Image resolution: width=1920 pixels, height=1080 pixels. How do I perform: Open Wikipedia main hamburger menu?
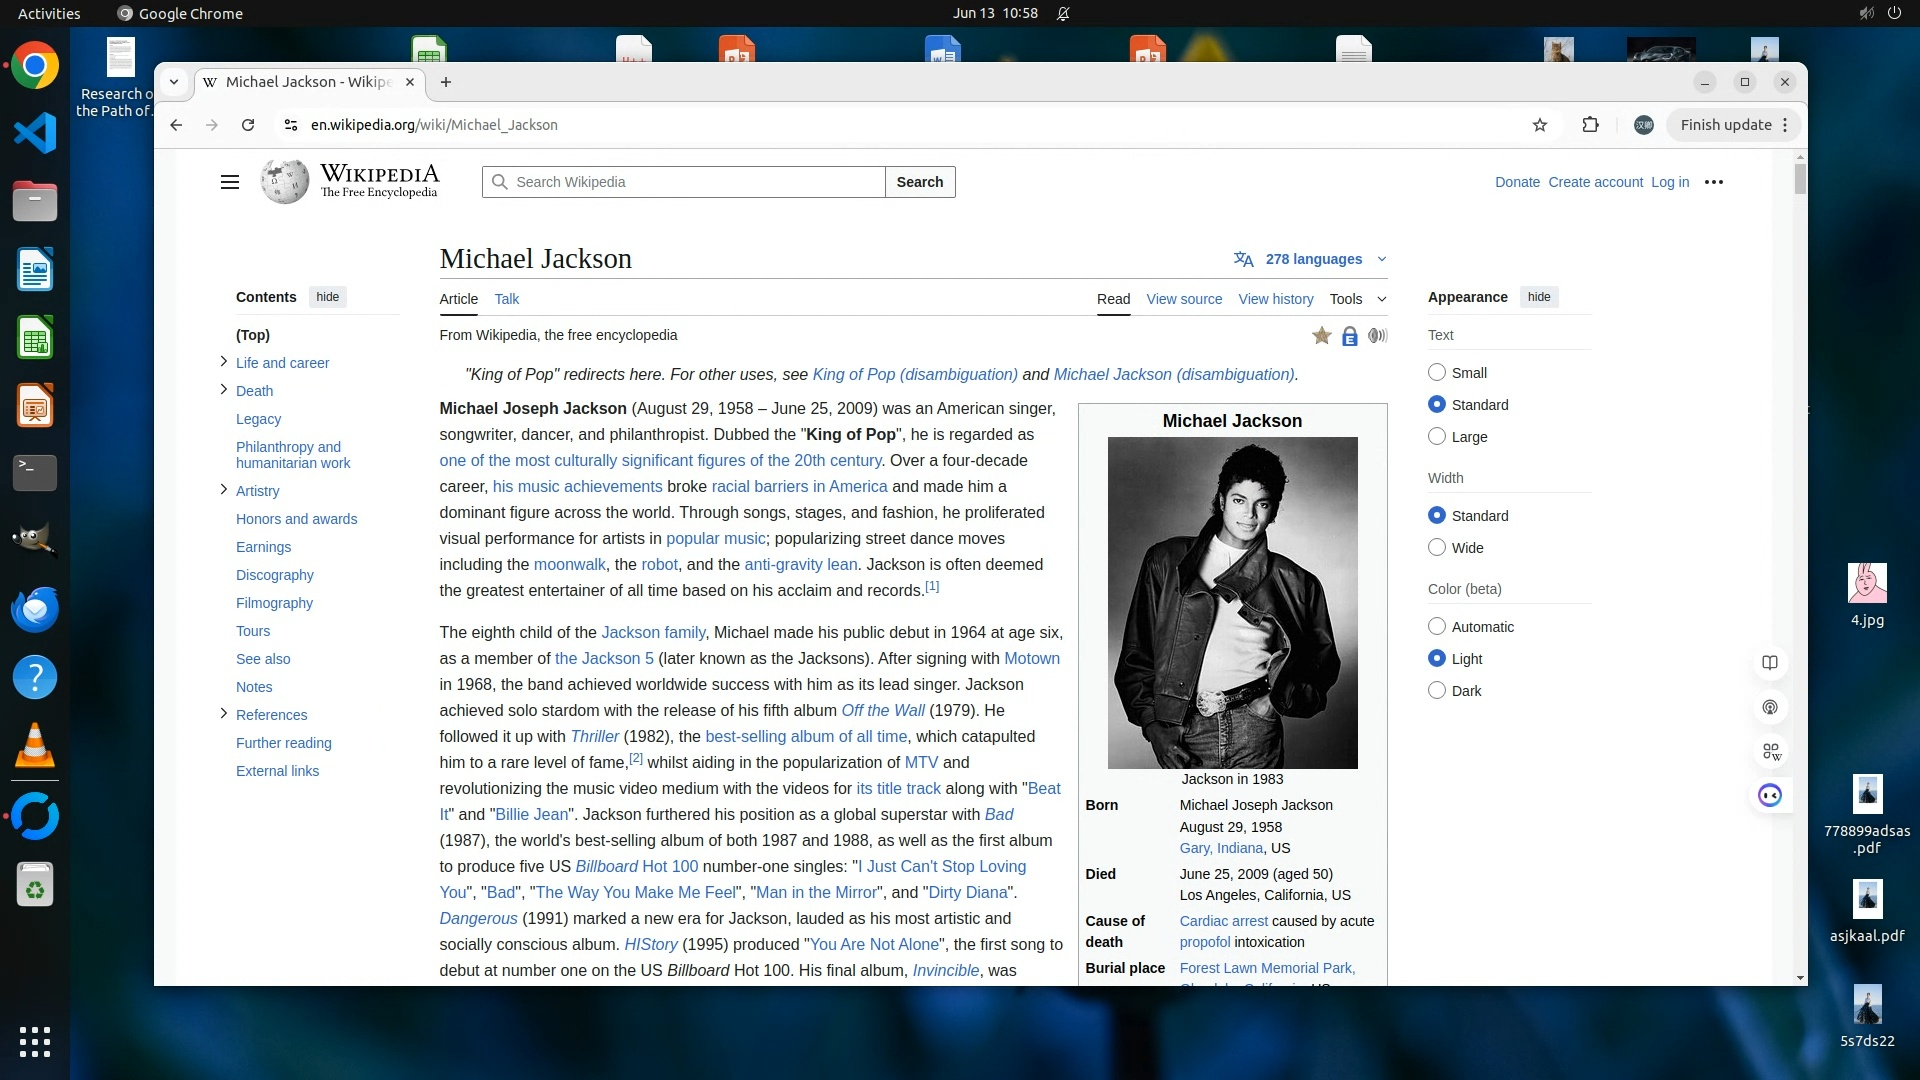[229, 182]
